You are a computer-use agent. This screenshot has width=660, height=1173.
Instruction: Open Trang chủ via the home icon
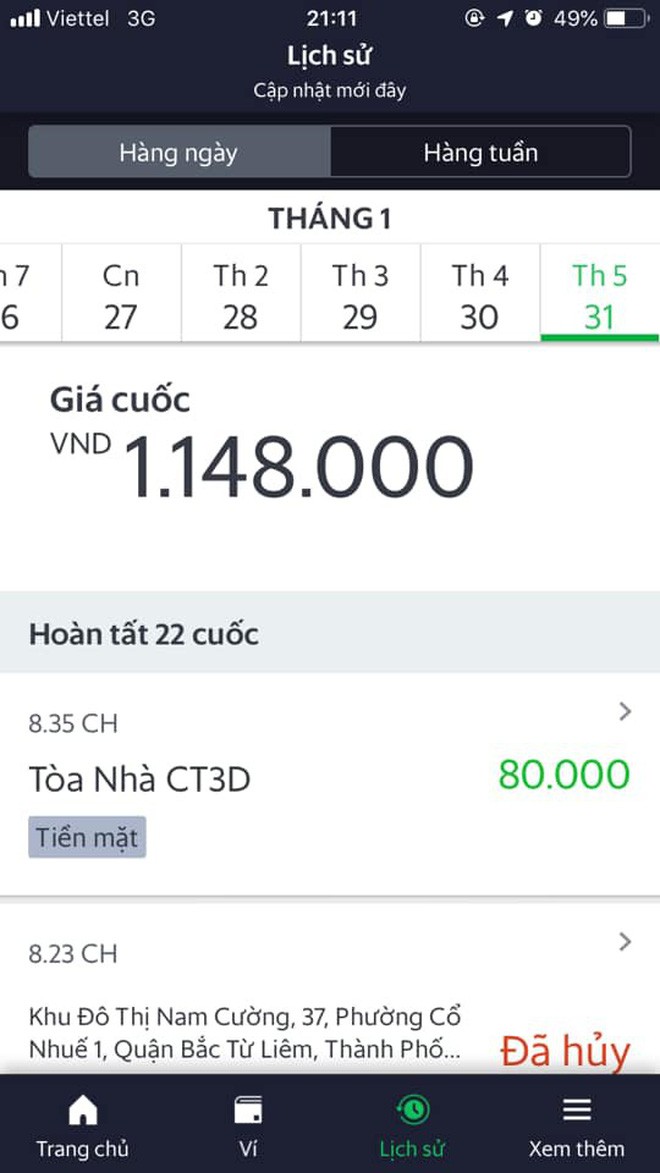tap(82, 1124)
